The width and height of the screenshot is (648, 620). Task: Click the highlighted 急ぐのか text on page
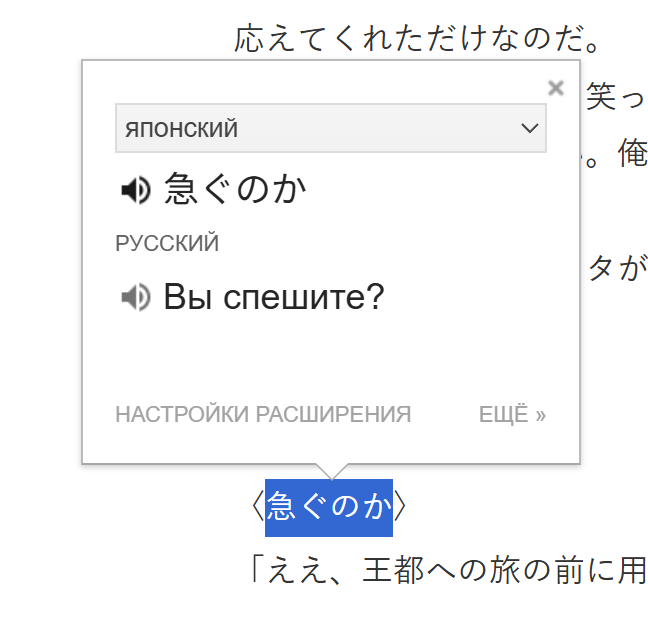point(329,507)
